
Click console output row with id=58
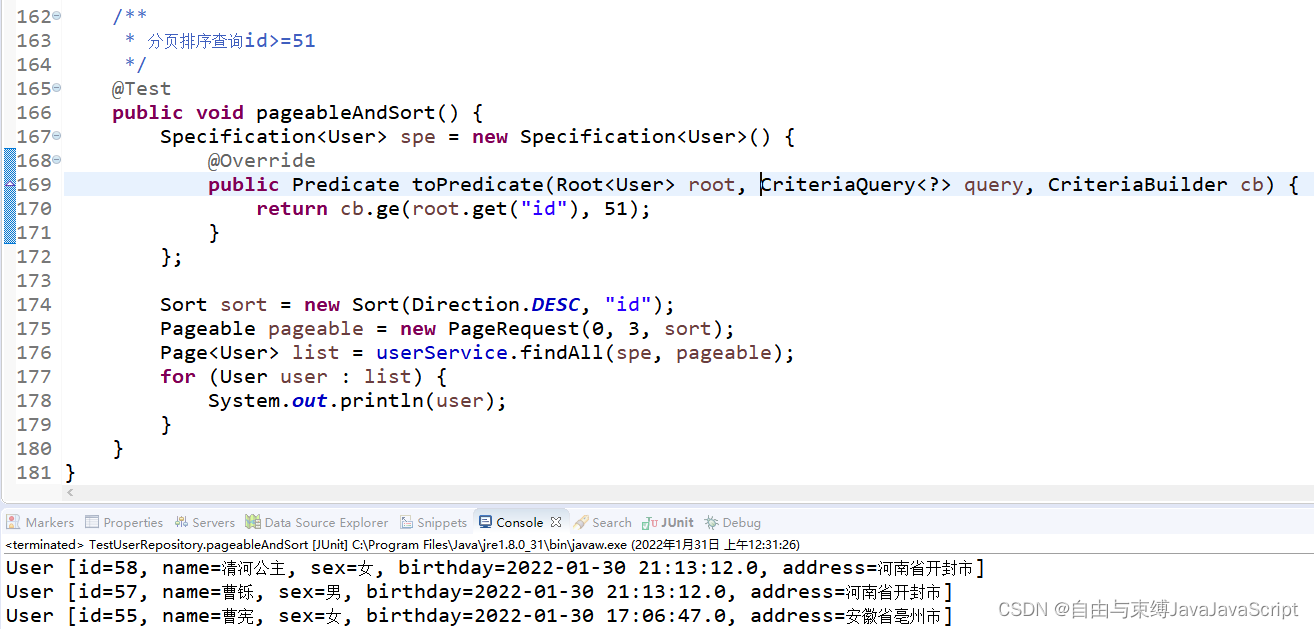tap(495, 569)
